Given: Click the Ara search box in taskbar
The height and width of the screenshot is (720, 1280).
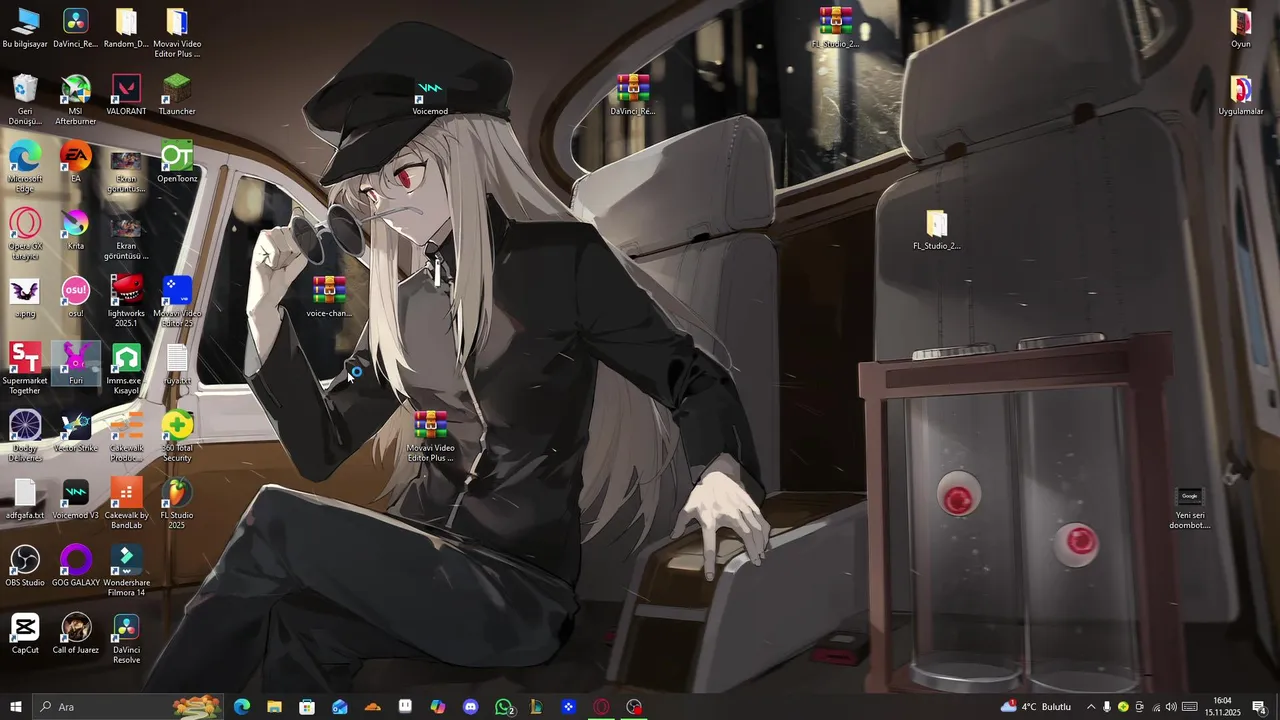Looking at the screenshot, I should click(128, 707).
